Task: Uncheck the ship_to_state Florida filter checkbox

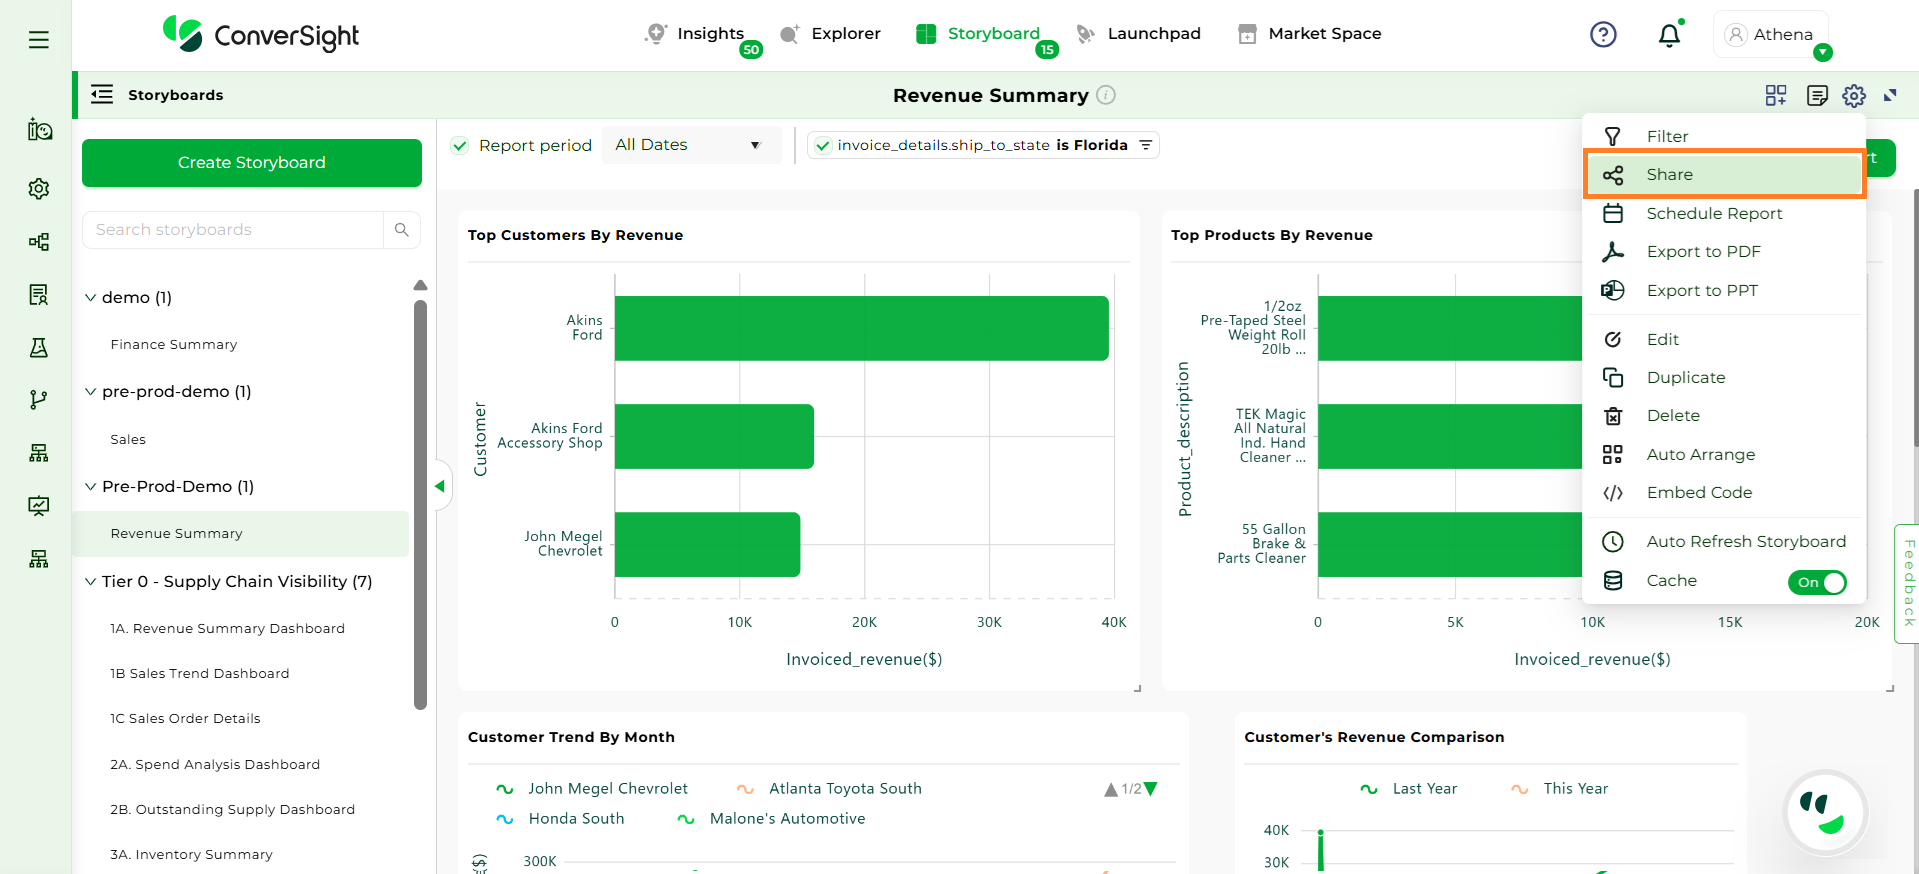Action: coord(823,146)
